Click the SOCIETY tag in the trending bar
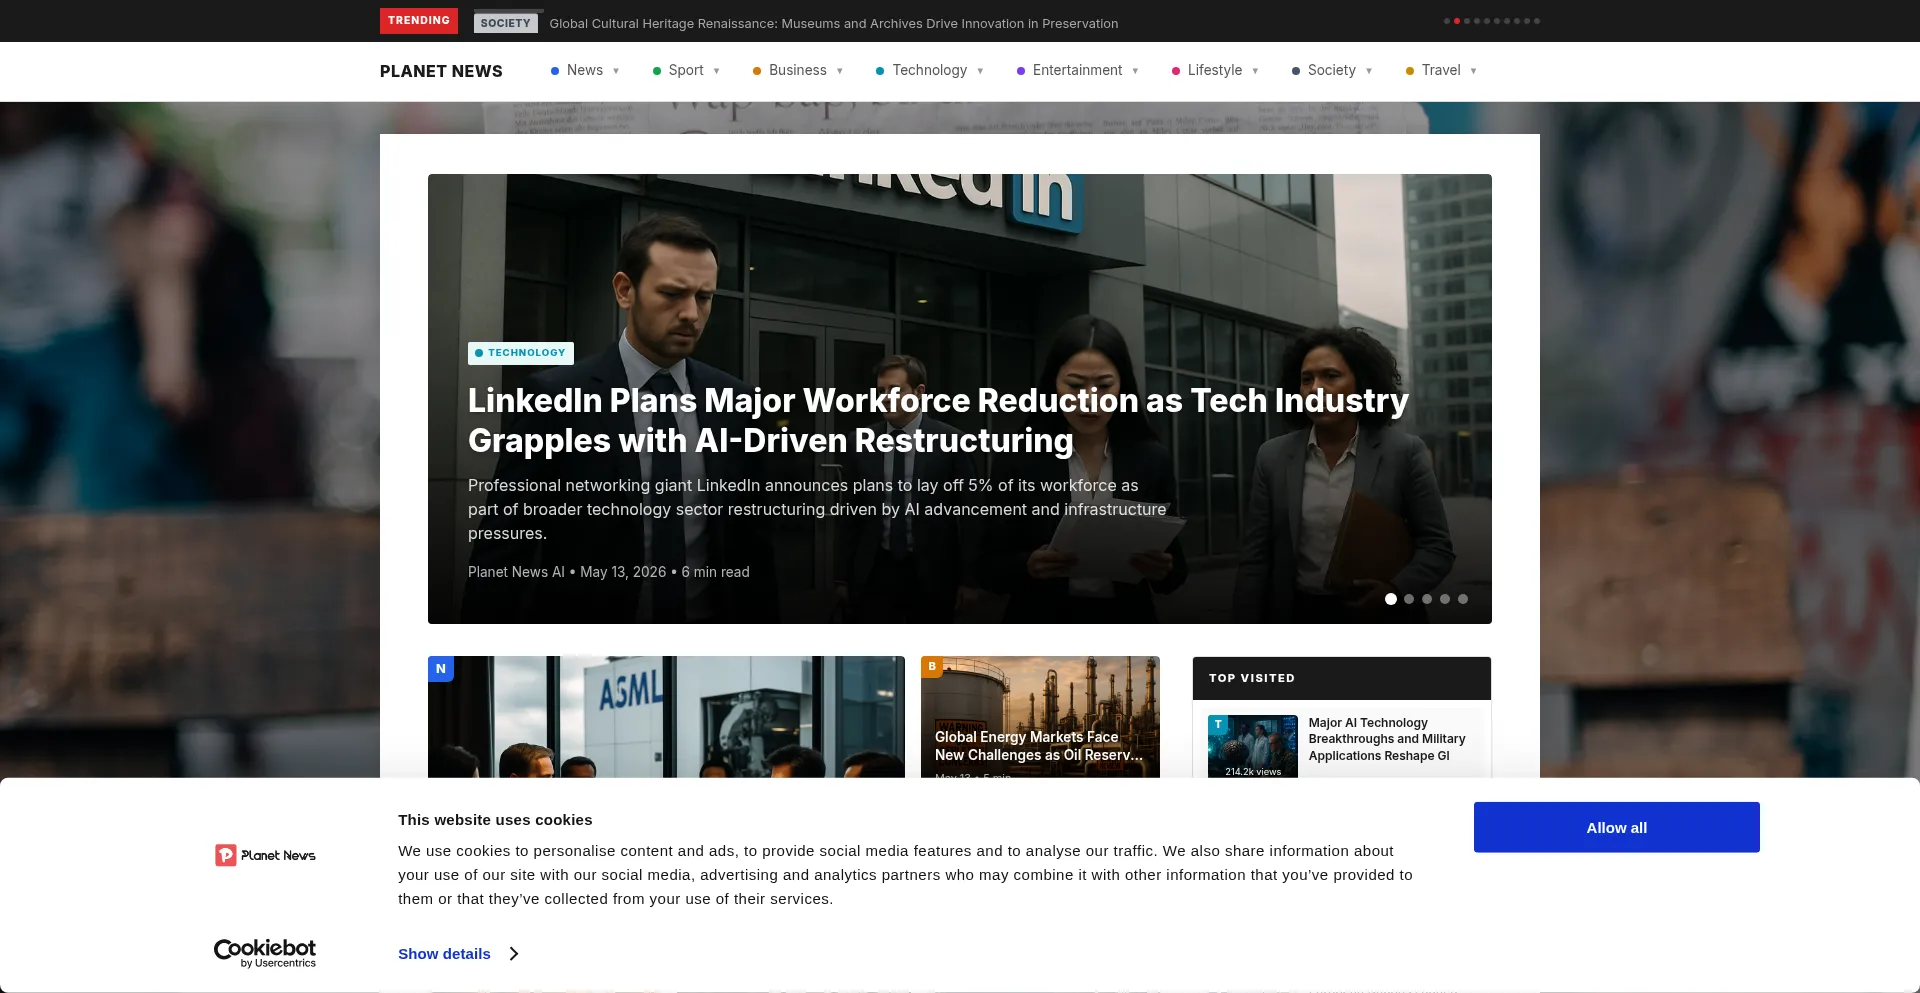1920x993 pixels. pyautogui.click(x=506, y=23)
